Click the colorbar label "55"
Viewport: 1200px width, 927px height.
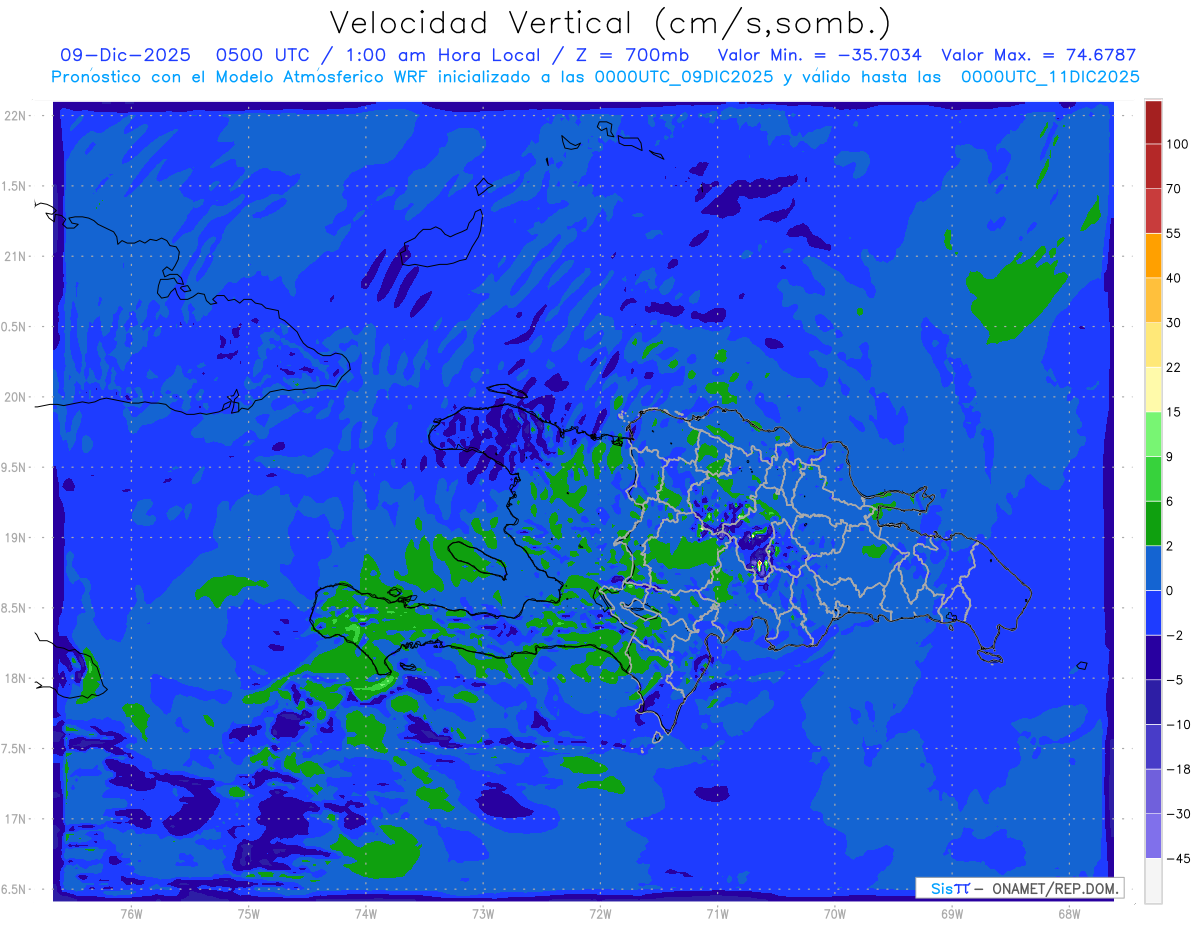tap(1174, 233)
